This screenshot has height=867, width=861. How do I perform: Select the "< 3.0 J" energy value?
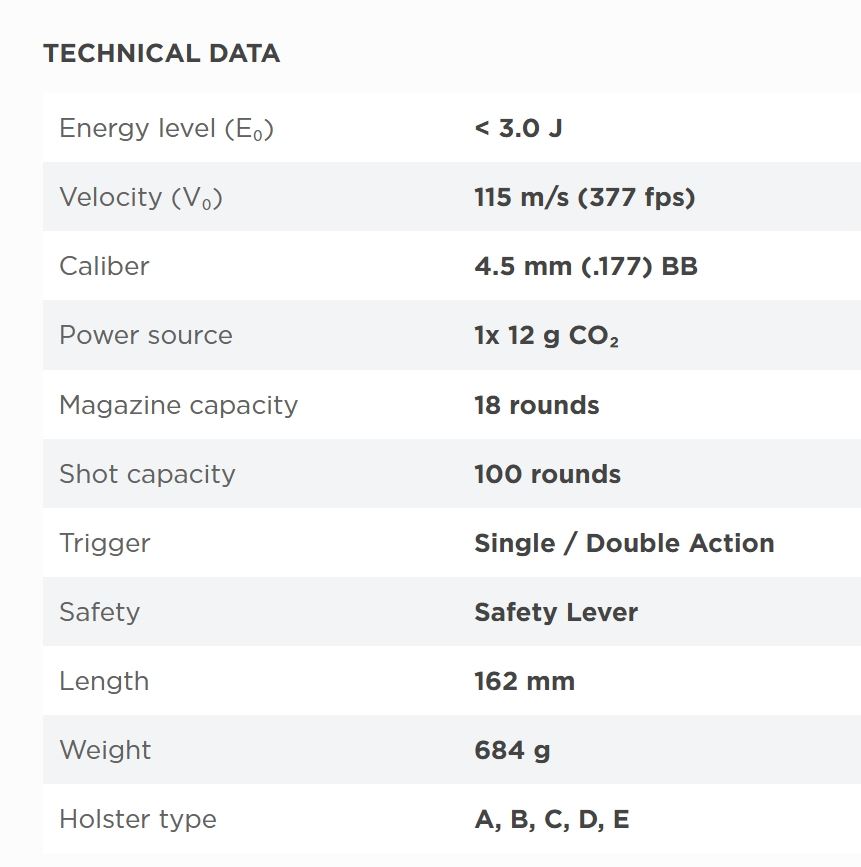pos(518,128)
